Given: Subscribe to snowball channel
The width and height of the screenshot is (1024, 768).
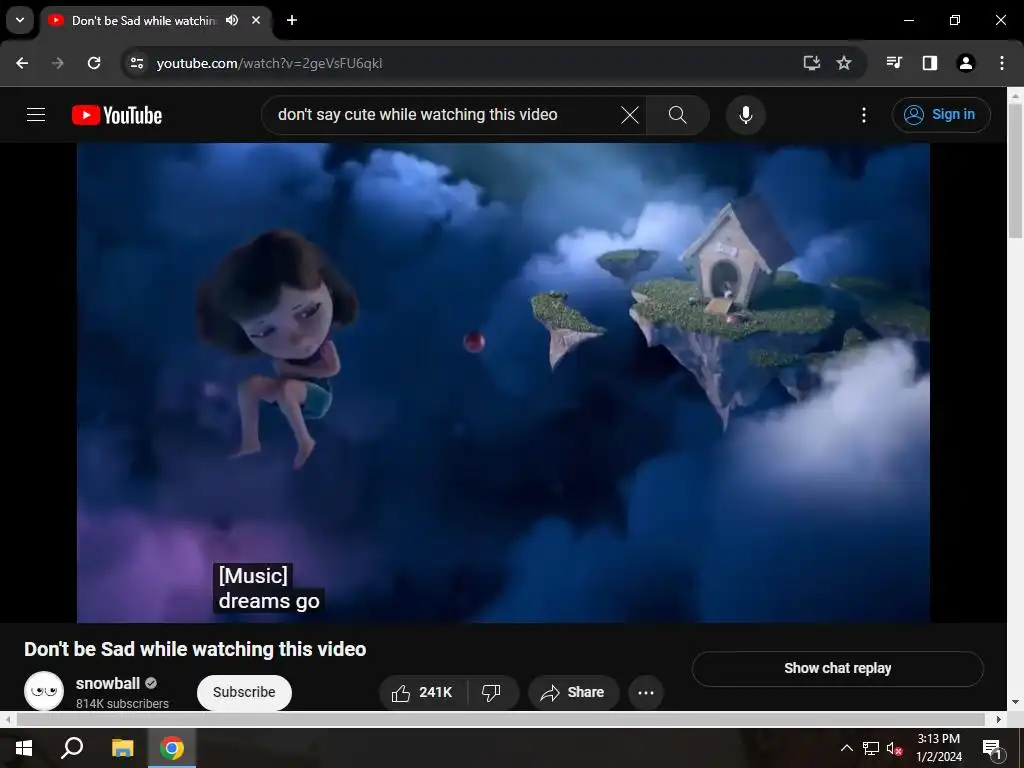Looking at the screenshot, I should 244,692.
